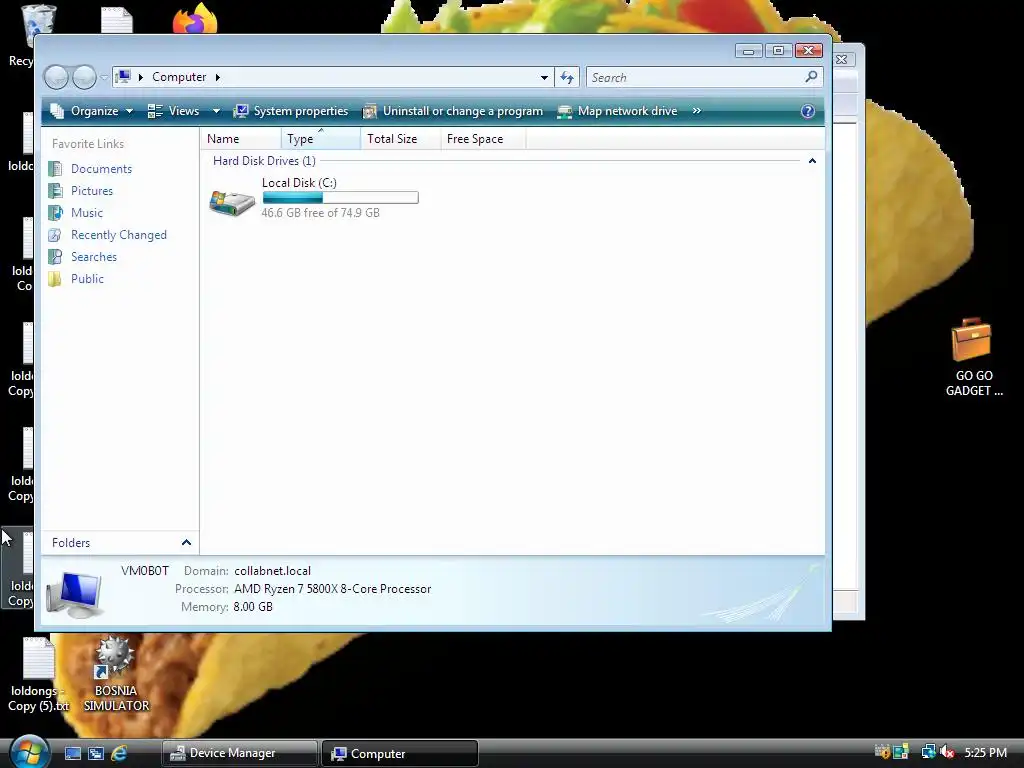Click the Refresh button beside address bar

[x=567, y=78]
